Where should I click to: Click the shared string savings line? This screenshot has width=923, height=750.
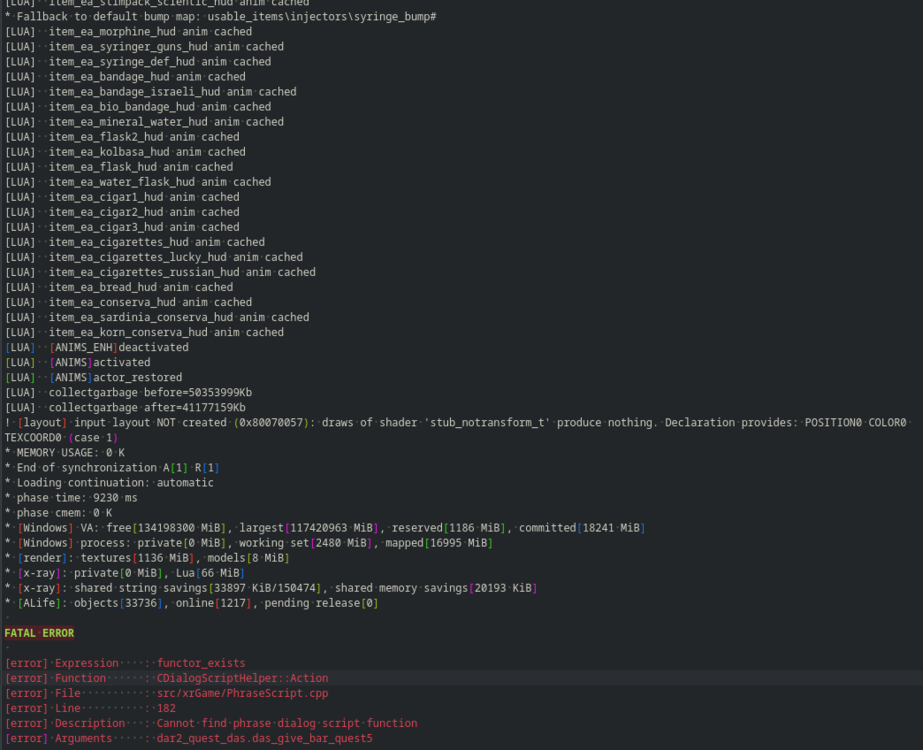click(271, 588)
